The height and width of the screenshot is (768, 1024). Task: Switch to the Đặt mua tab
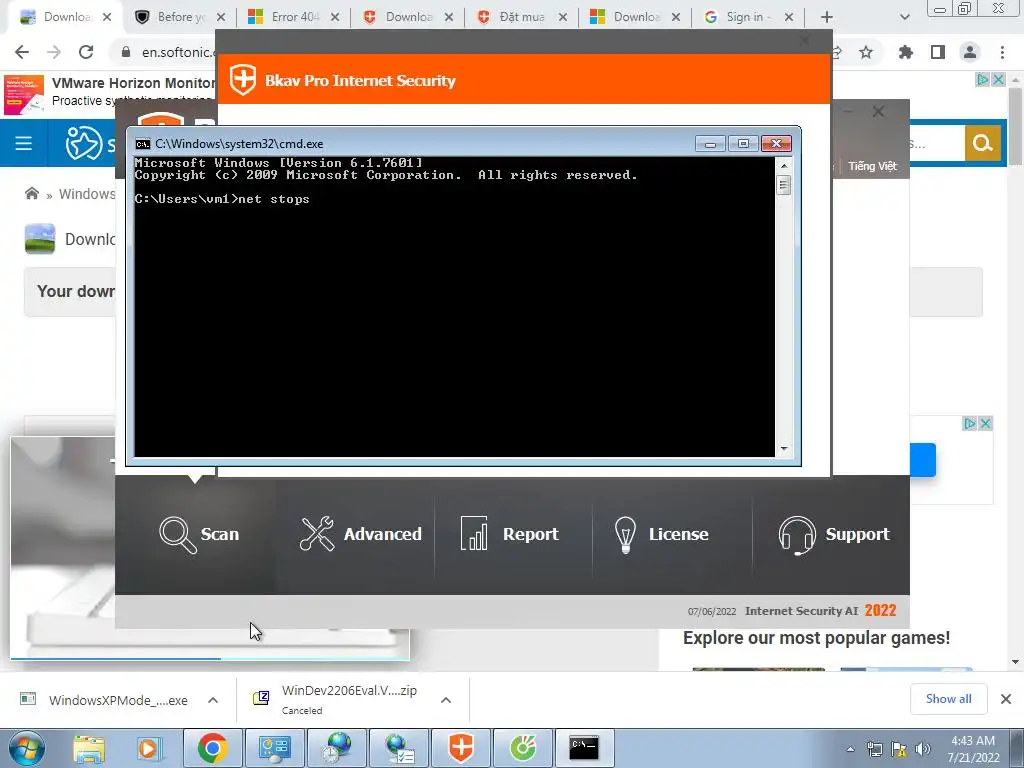coord(522,17)
